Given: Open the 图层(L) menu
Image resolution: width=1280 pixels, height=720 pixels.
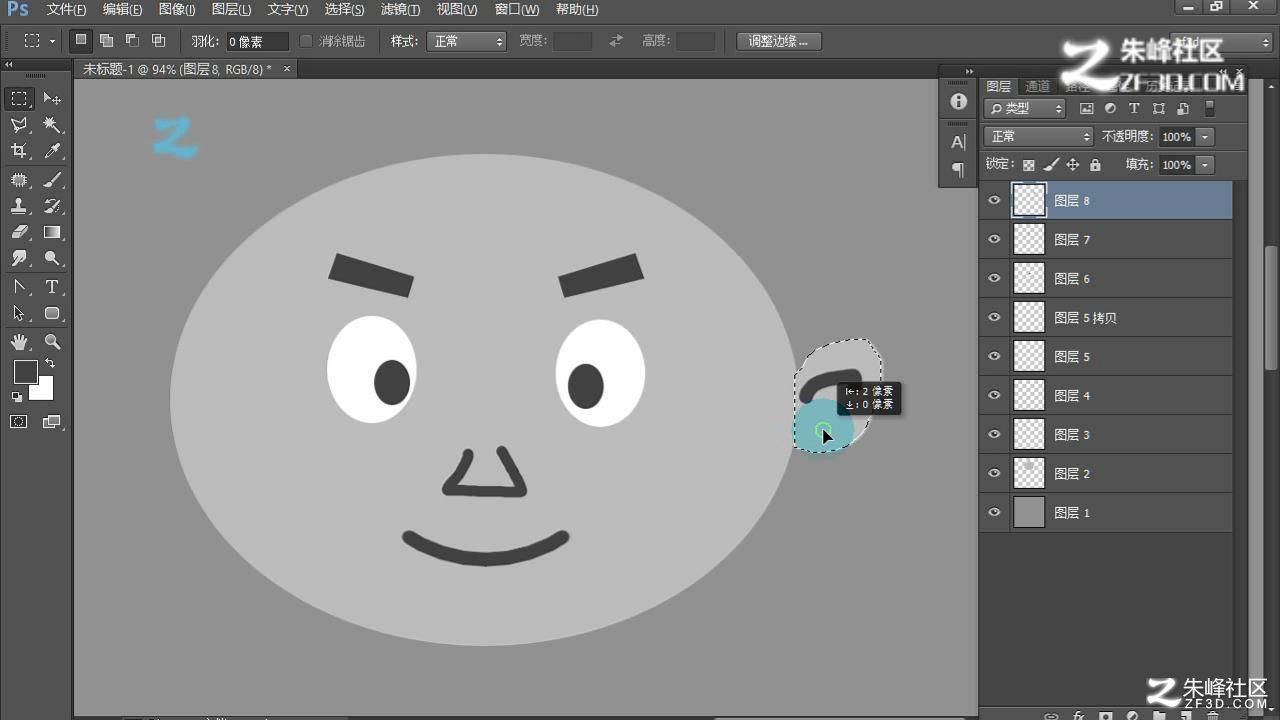Looking at the screenshot, I should 231,9.
